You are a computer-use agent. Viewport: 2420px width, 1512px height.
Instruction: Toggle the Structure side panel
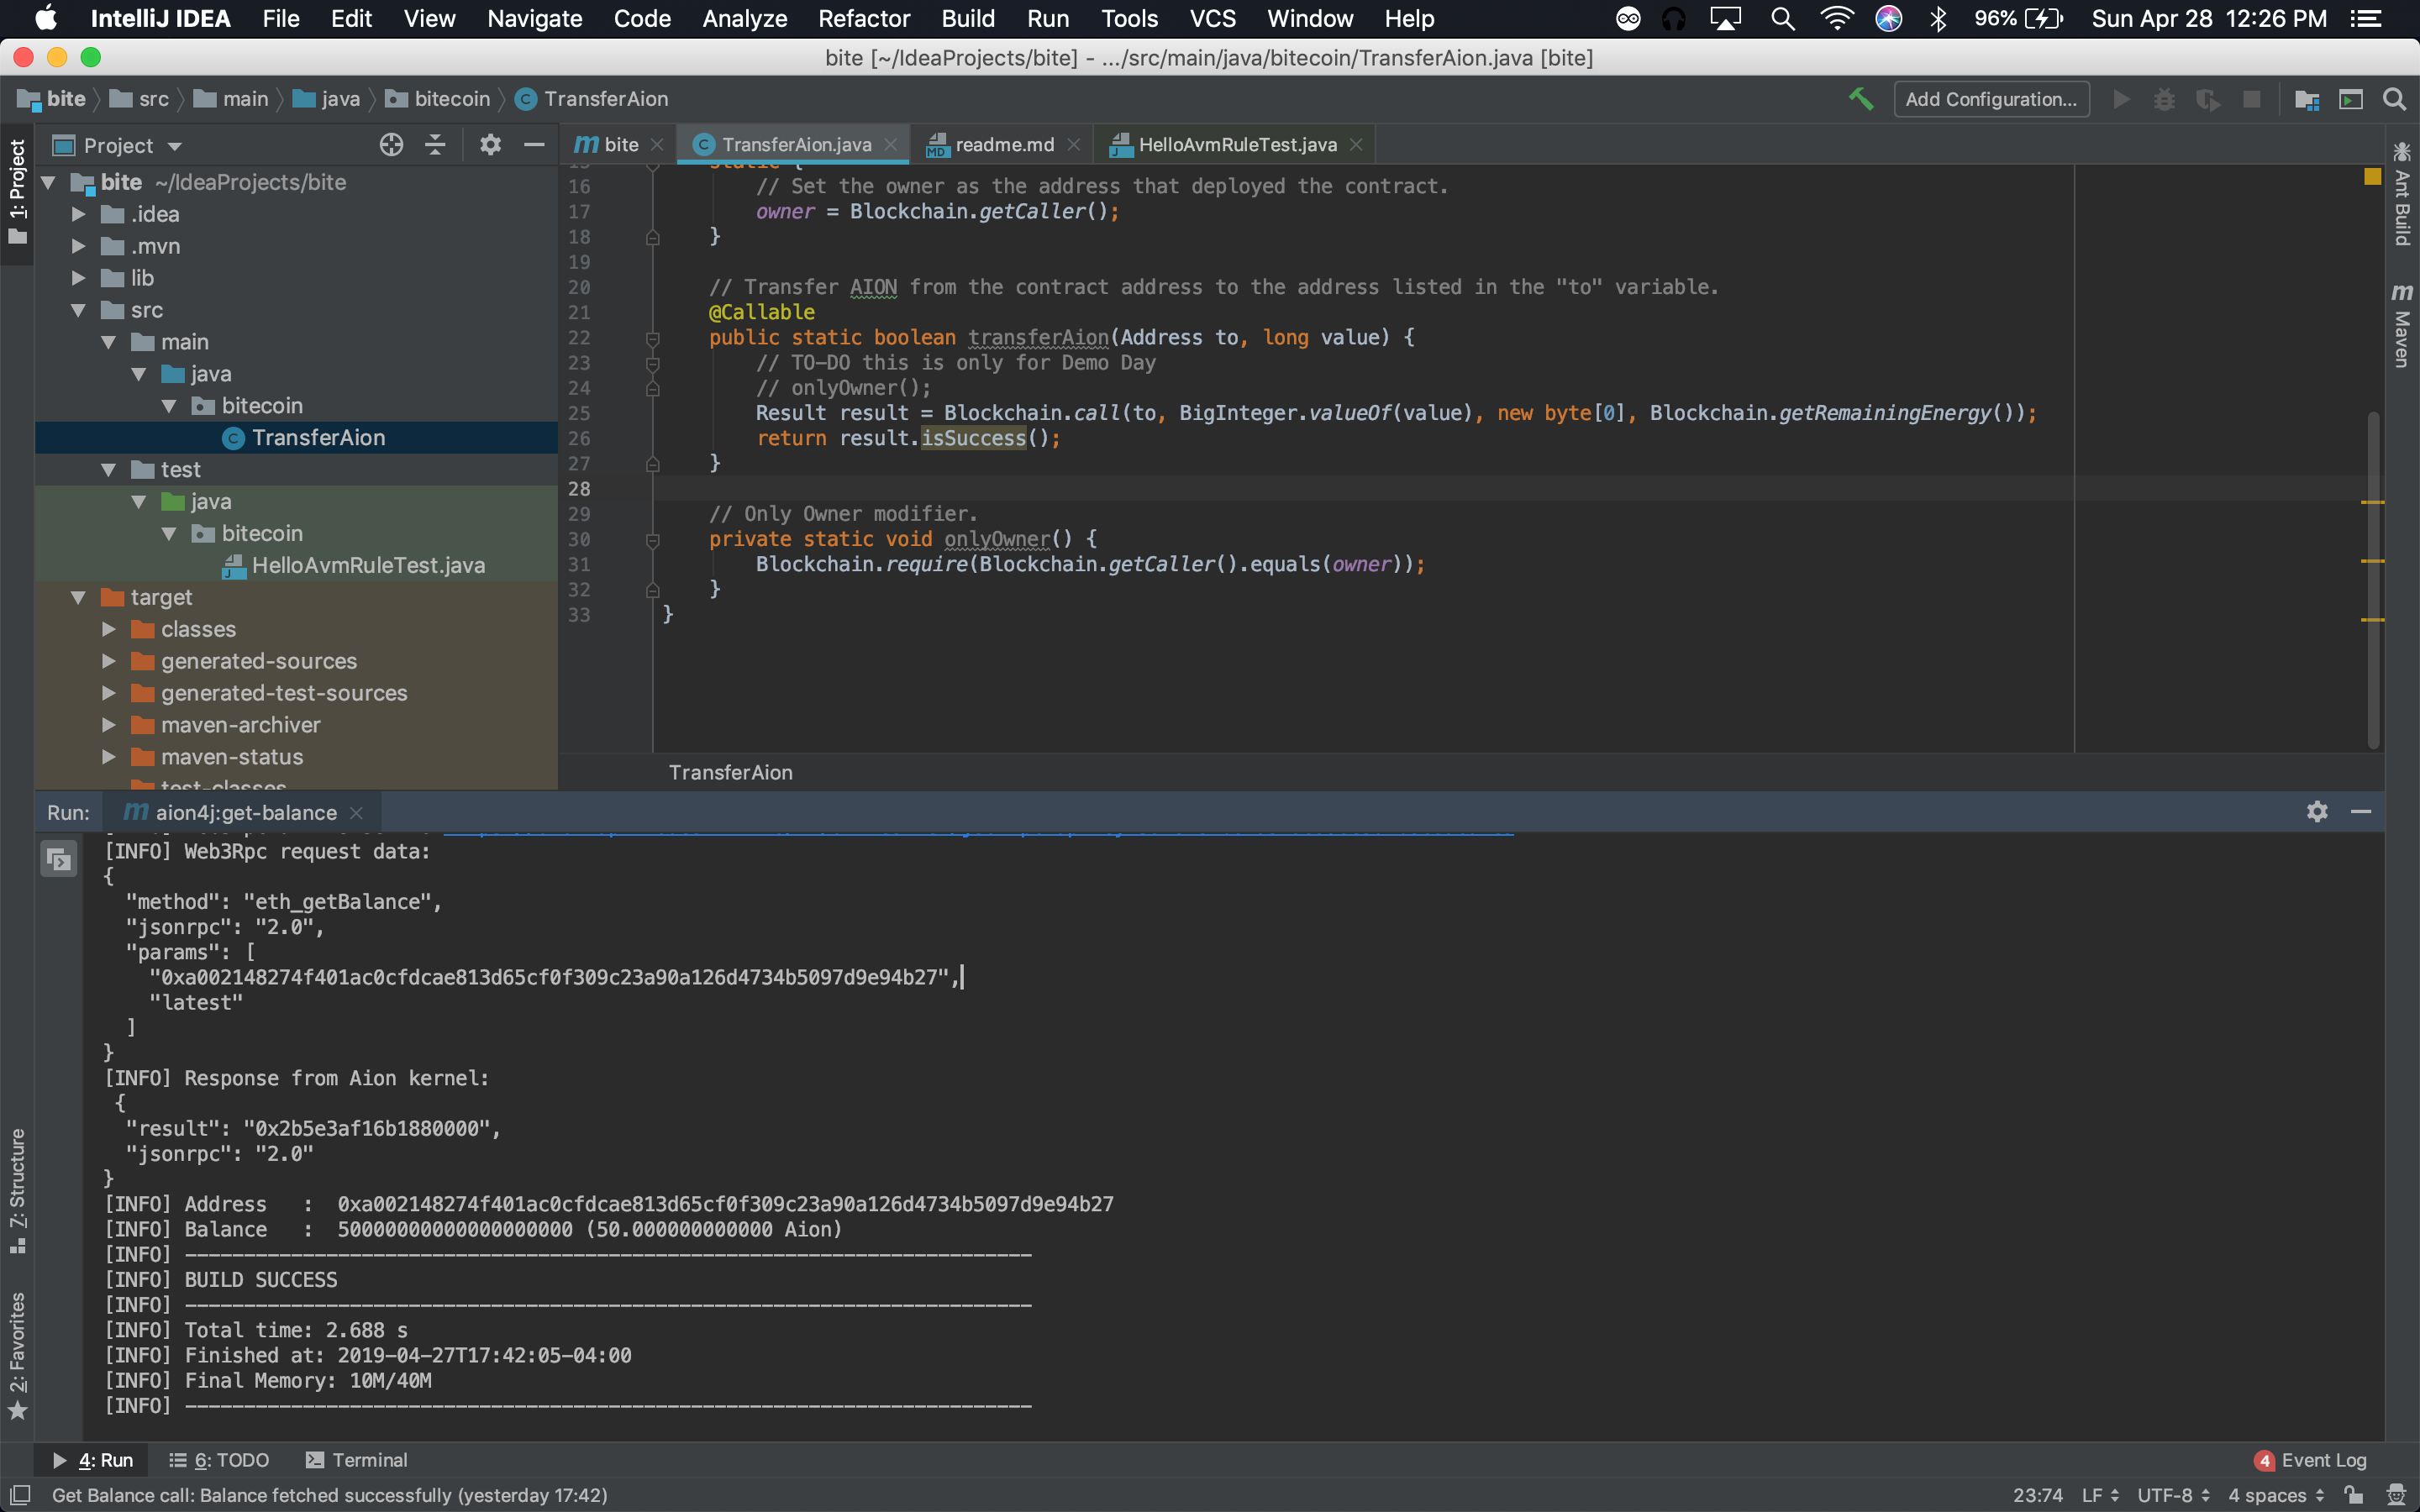pyautogui.click(x=17, y=1190)
